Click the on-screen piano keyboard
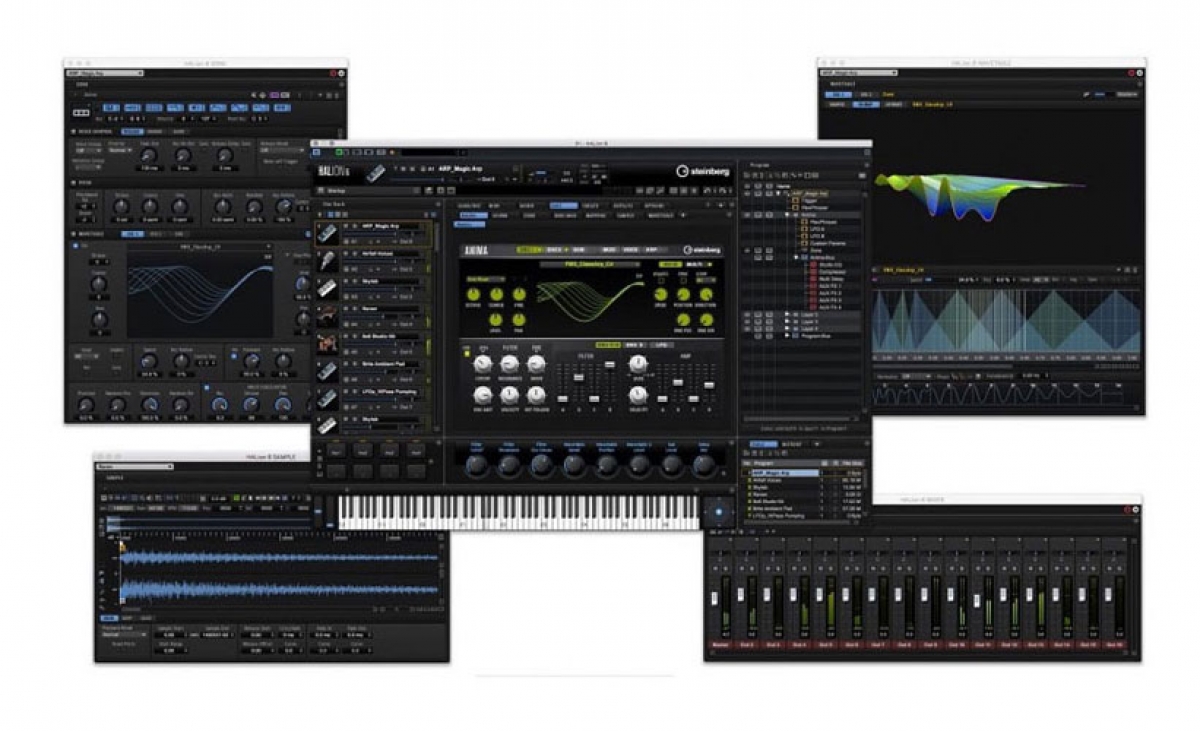Viewport: 1200px width, 731px height. click(520, 511)
